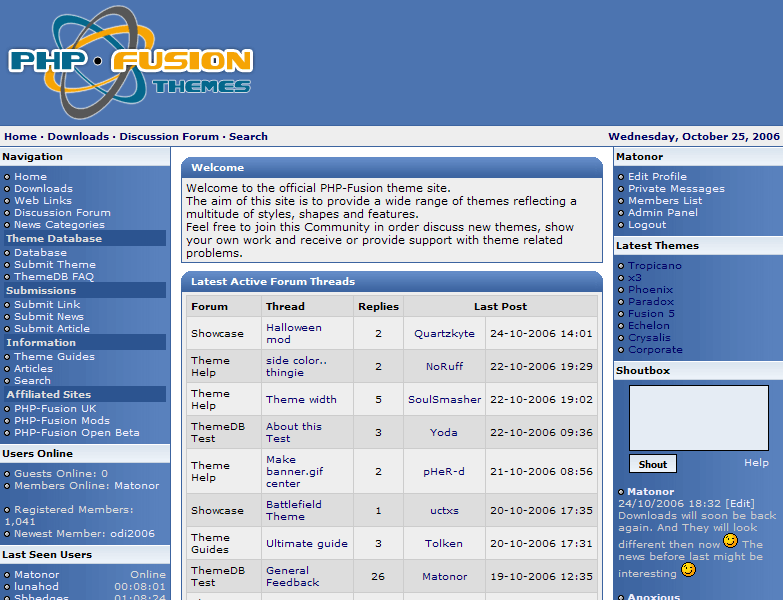Click the 26 replies cell
Screen dimensions: 783x600
point(378,576)
